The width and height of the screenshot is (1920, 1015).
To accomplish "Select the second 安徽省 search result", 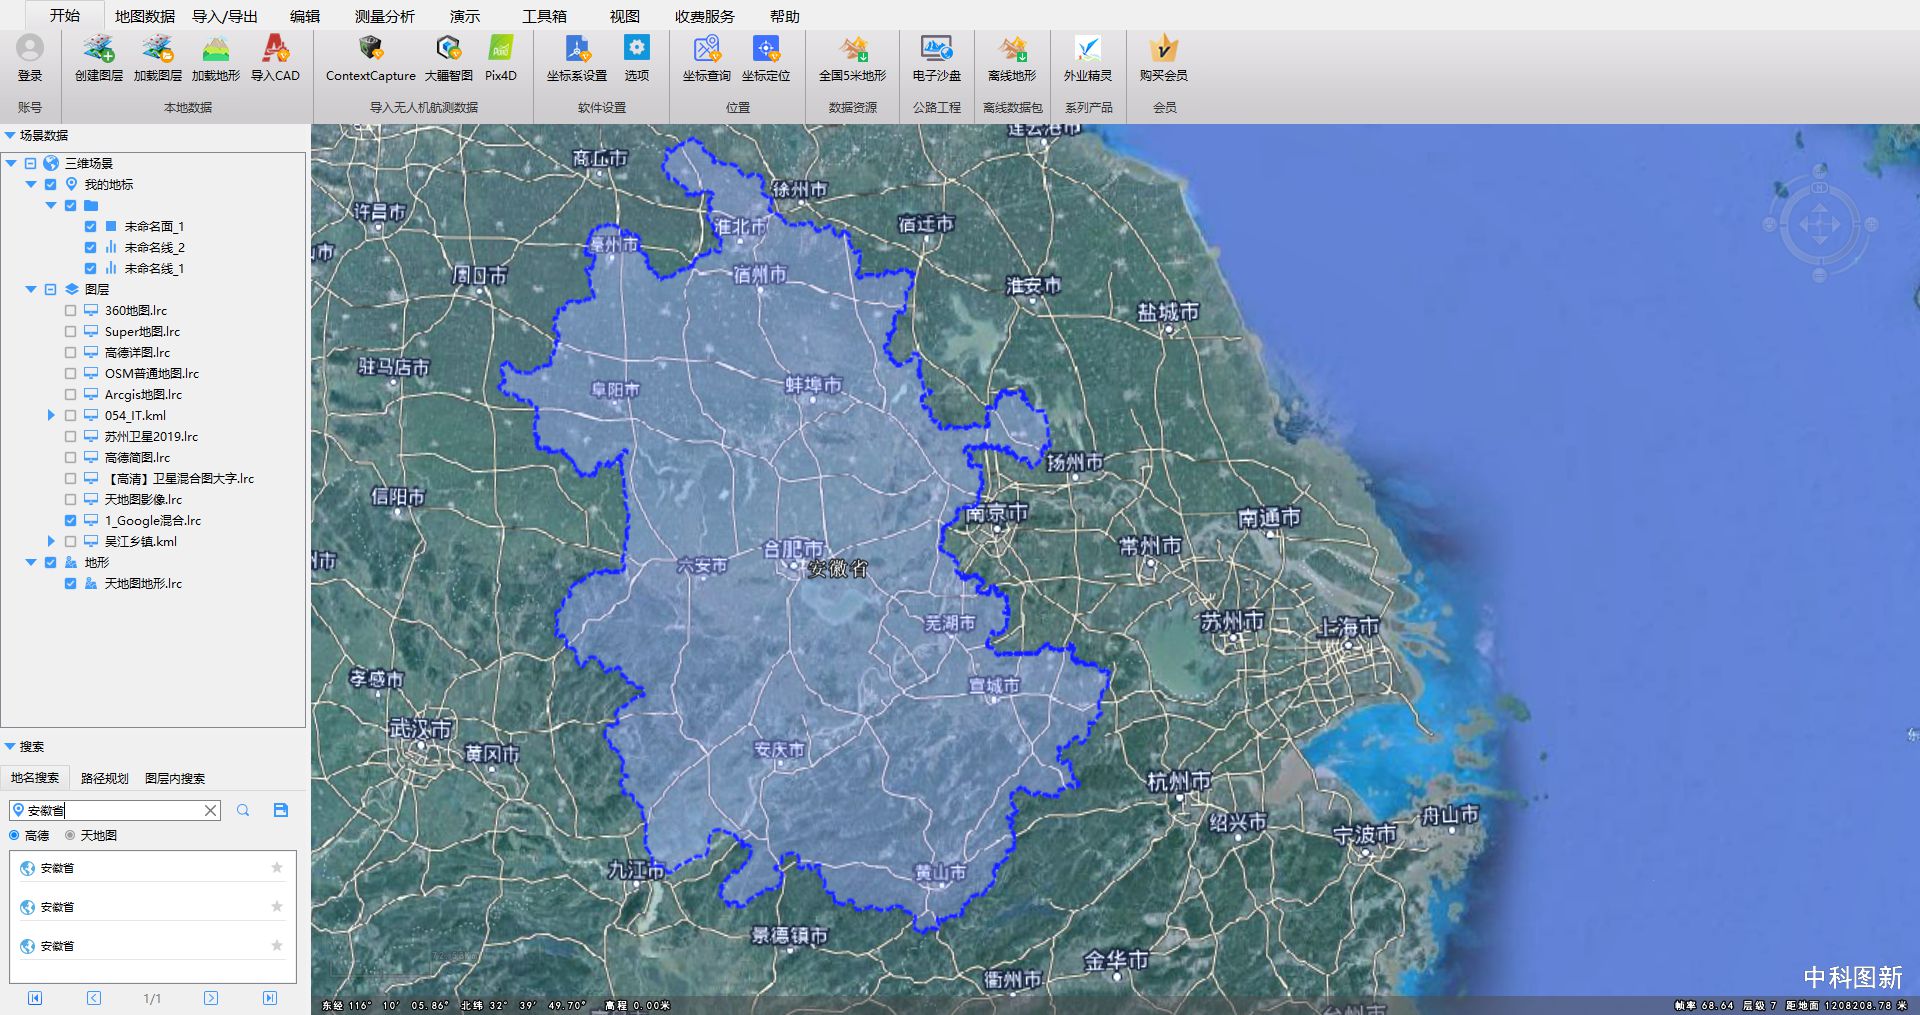I will click(153, 907).
